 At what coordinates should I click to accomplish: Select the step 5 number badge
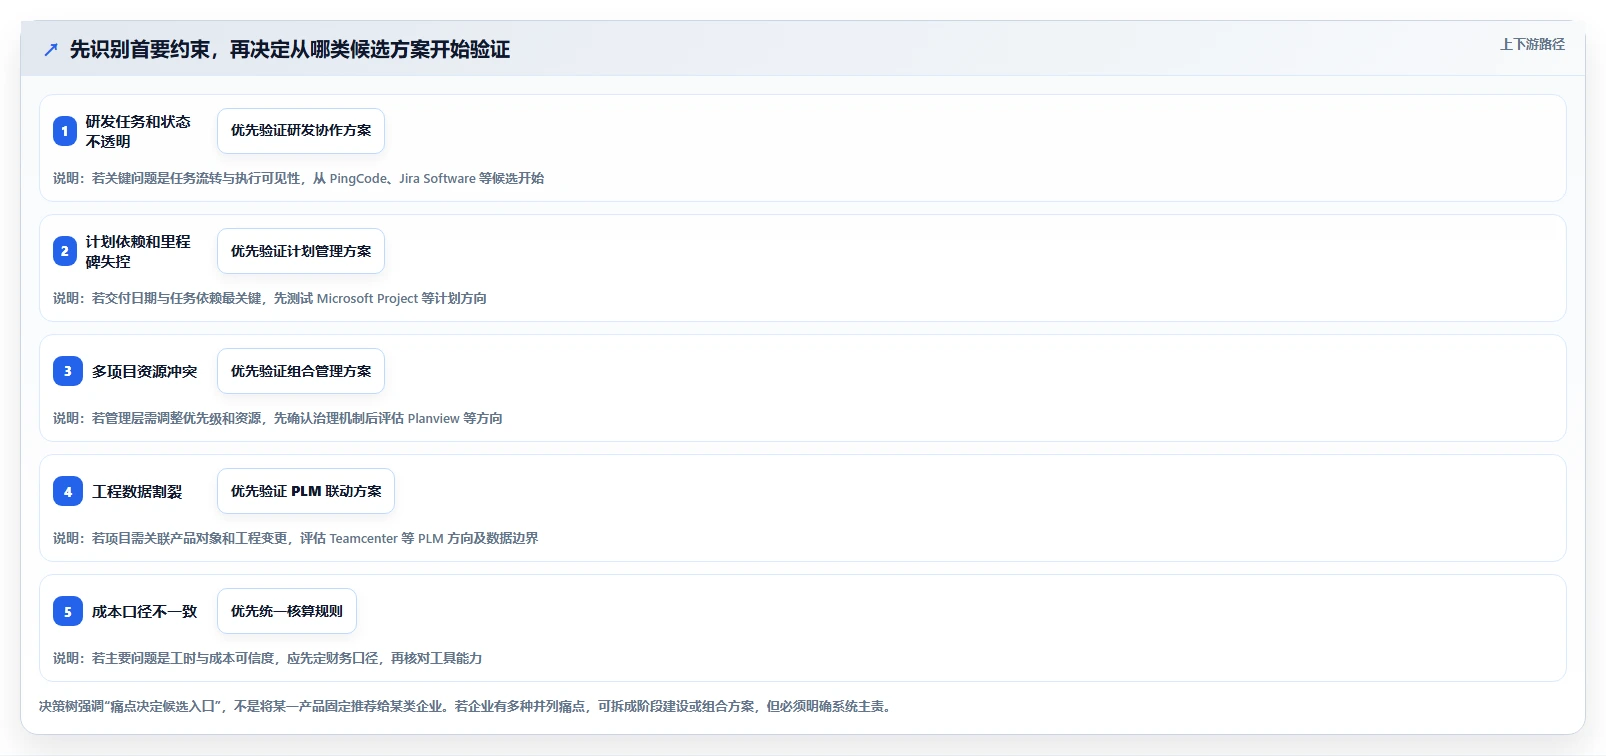68,611
